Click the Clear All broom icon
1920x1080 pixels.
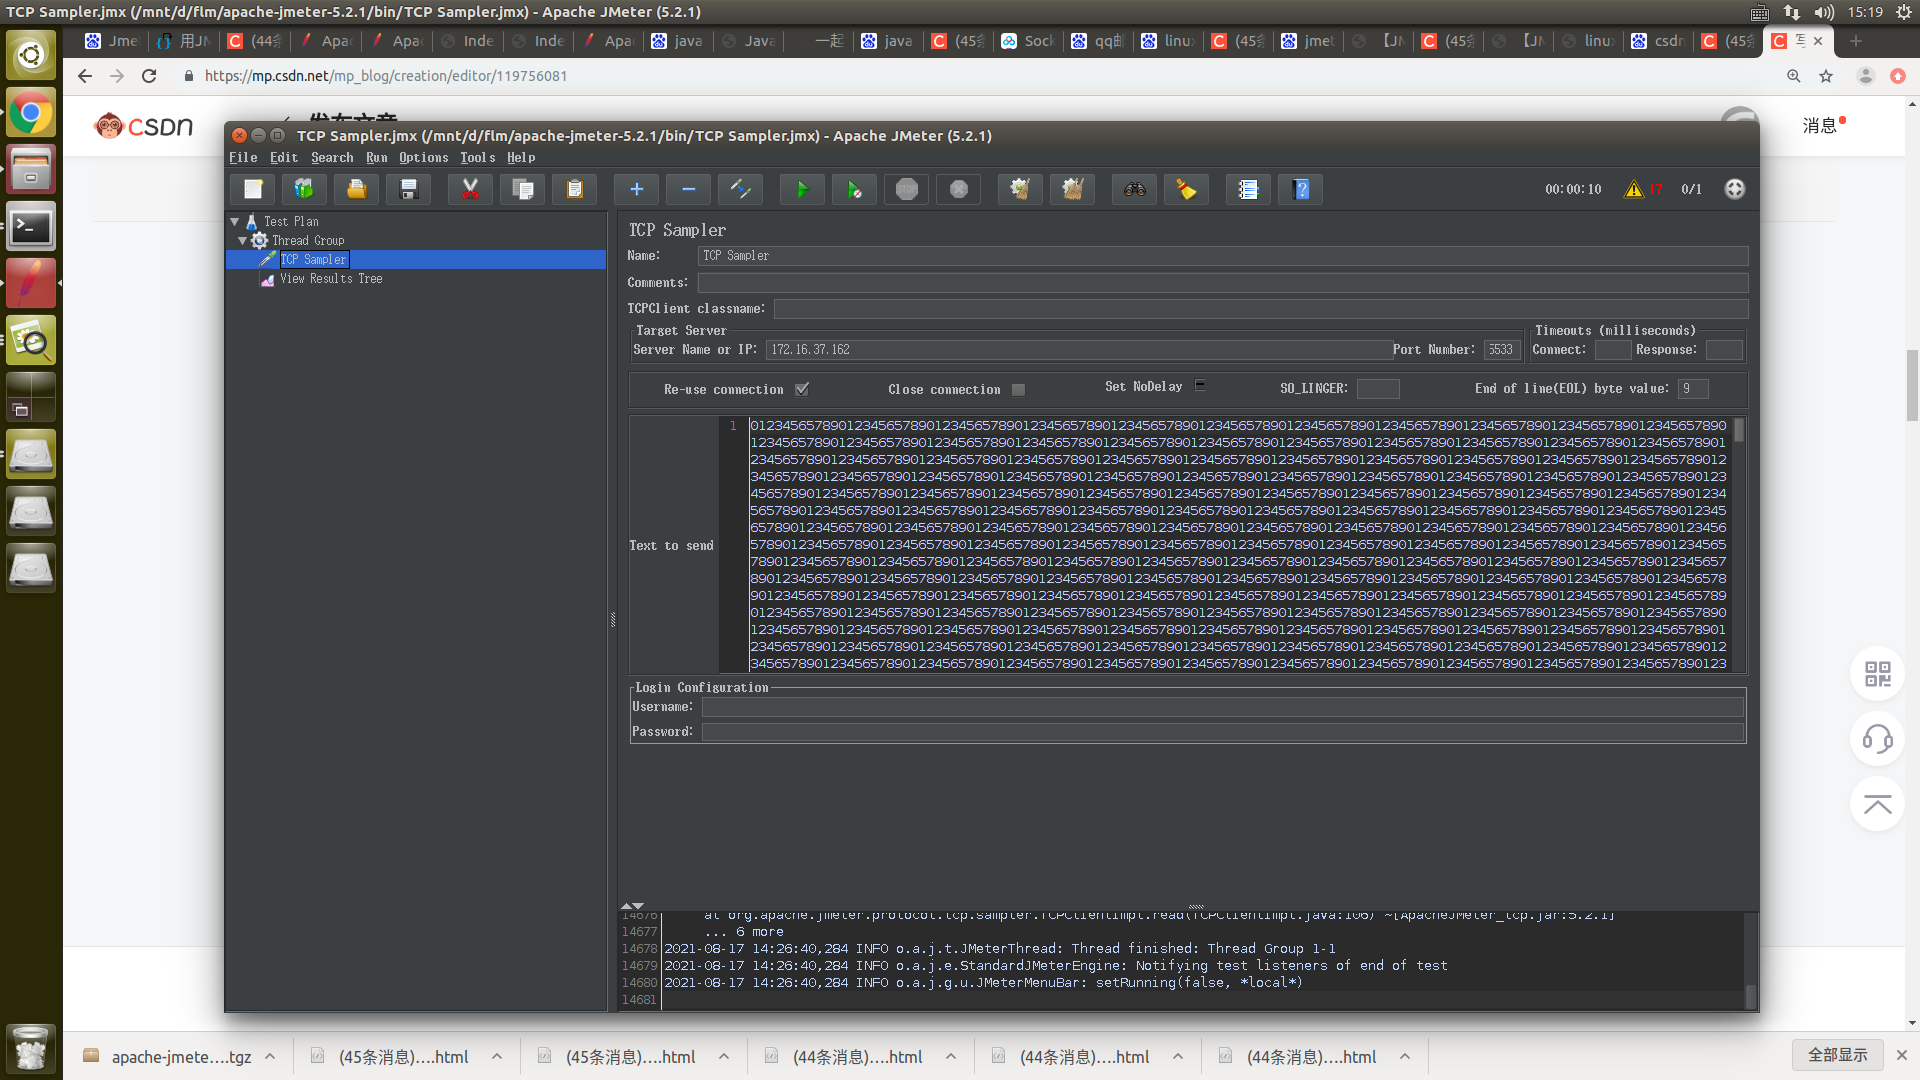click(x=1072, y=189)
